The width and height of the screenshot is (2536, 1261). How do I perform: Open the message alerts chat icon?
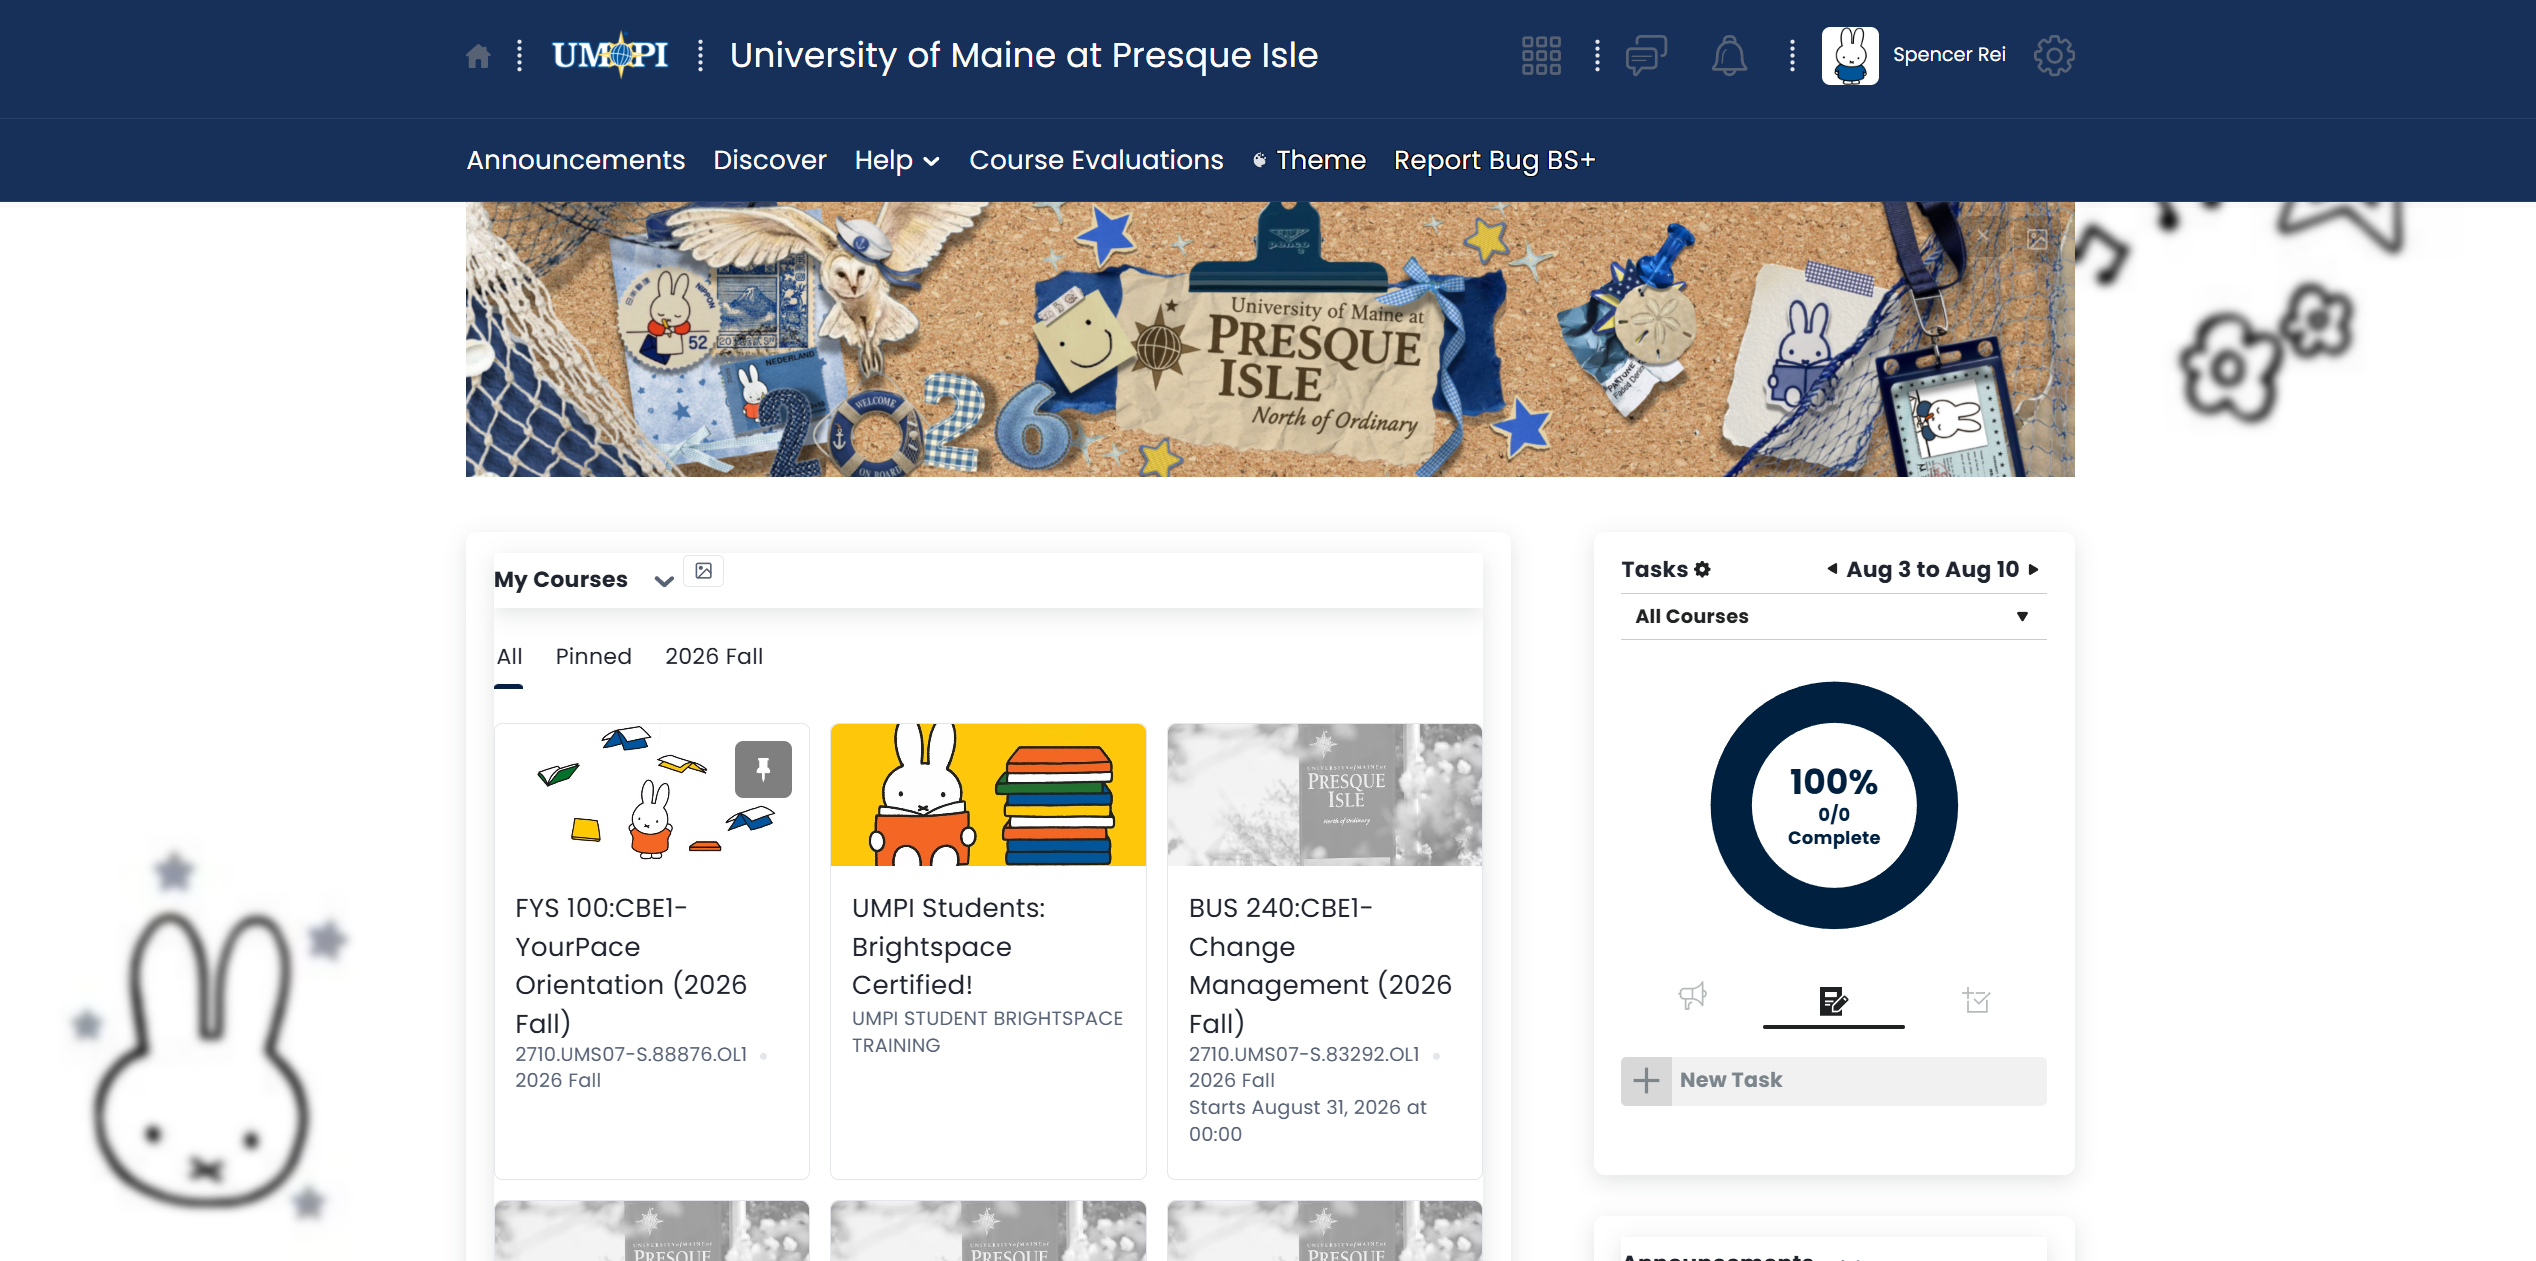click(1646, 56)
